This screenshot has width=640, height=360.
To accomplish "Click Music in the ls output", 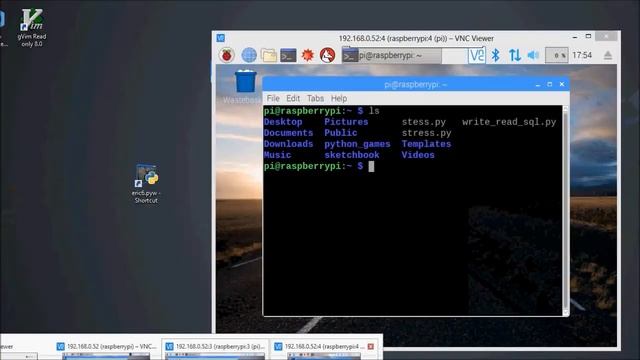I will [x=277, y=155].
